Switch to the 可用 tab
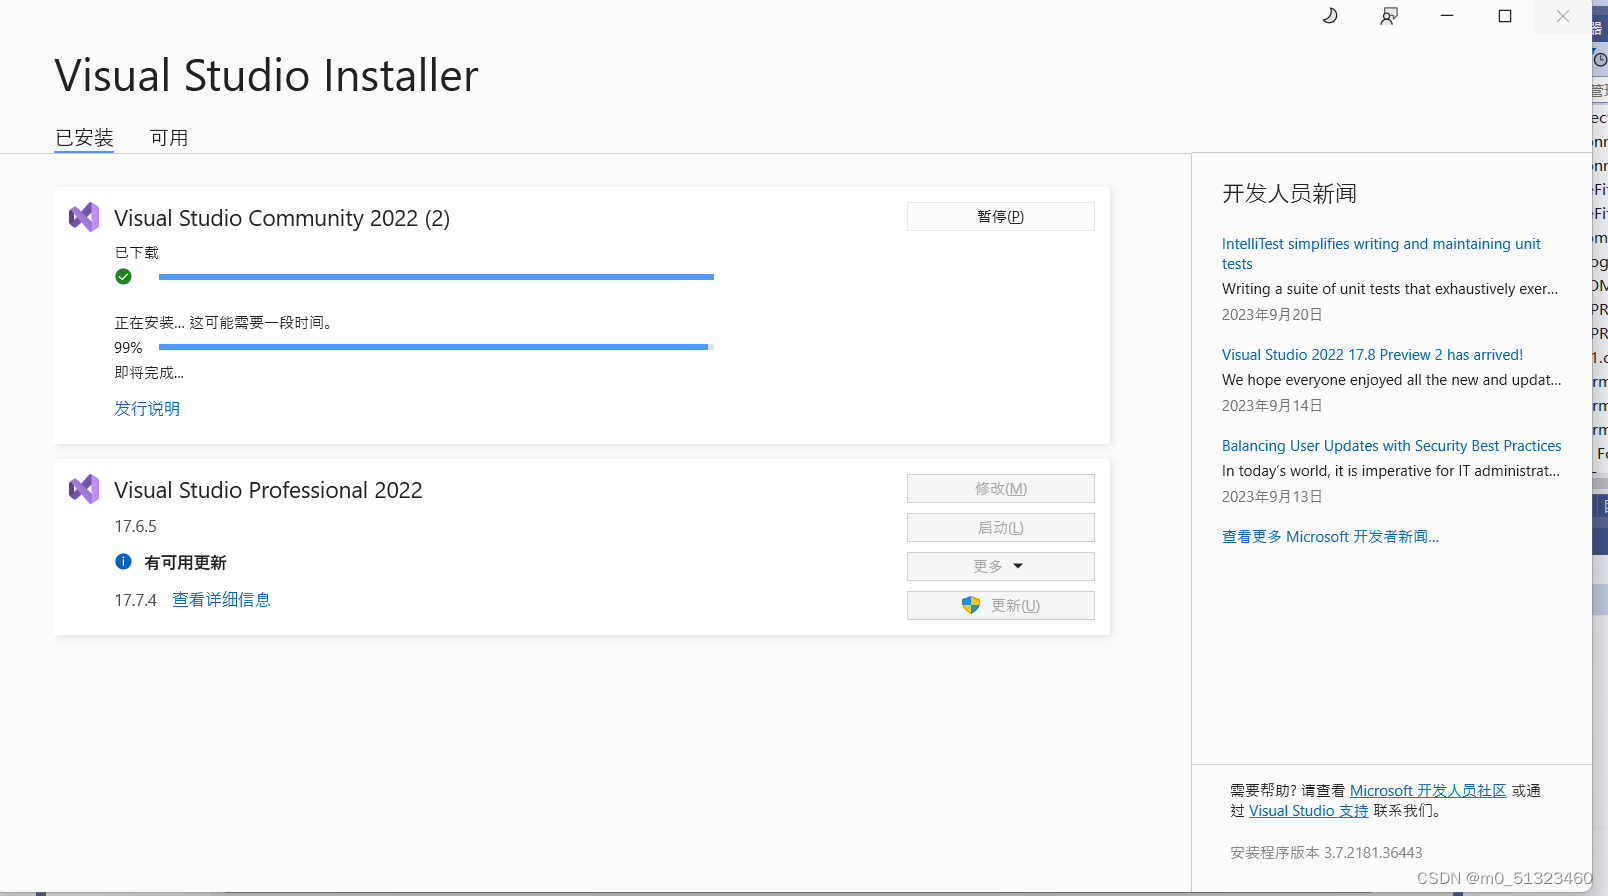Screen dimensions: 1608x896 [169, 138]
